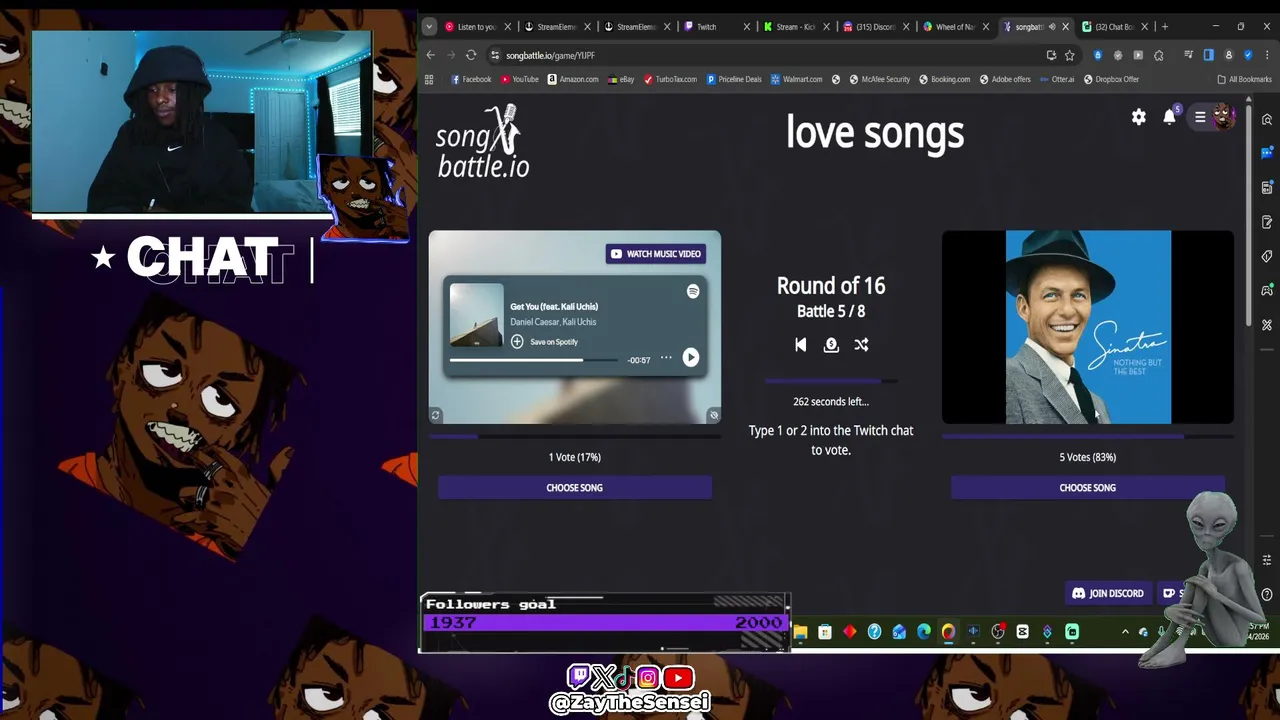Switch to the Stream - Kick tab

[x=795, y=27]
